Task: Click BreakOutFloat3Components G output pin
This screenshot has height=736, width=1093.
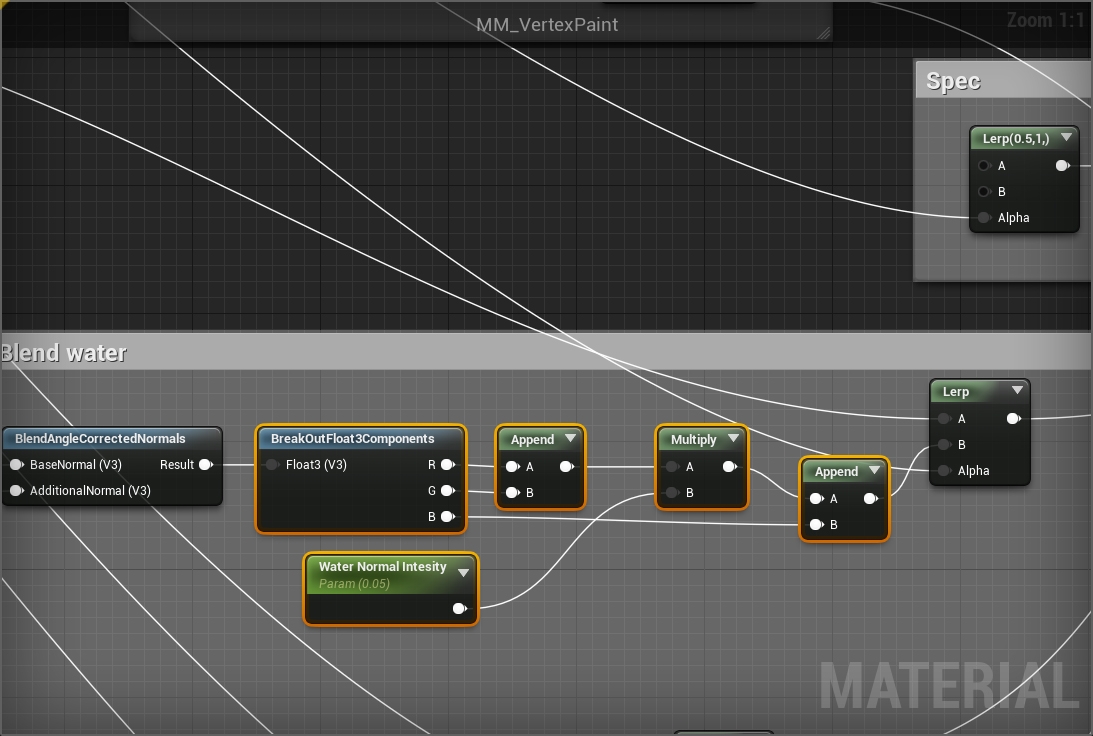Action: [x=448, y=491]
